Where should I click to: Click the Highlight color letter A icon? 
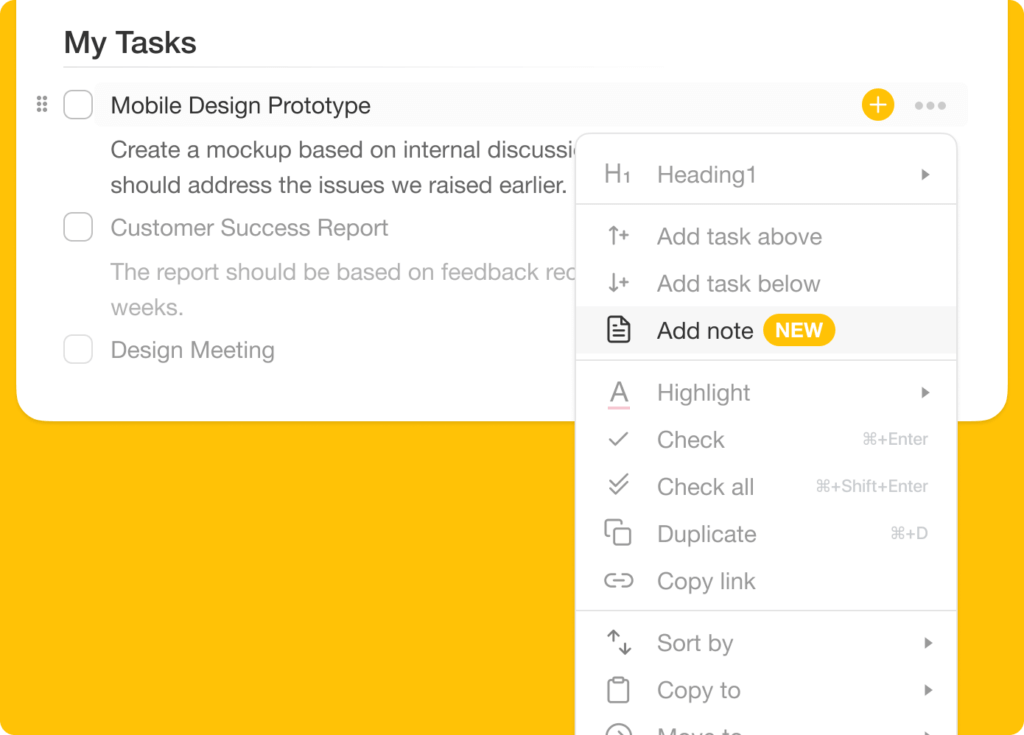[x=619, y=393]
